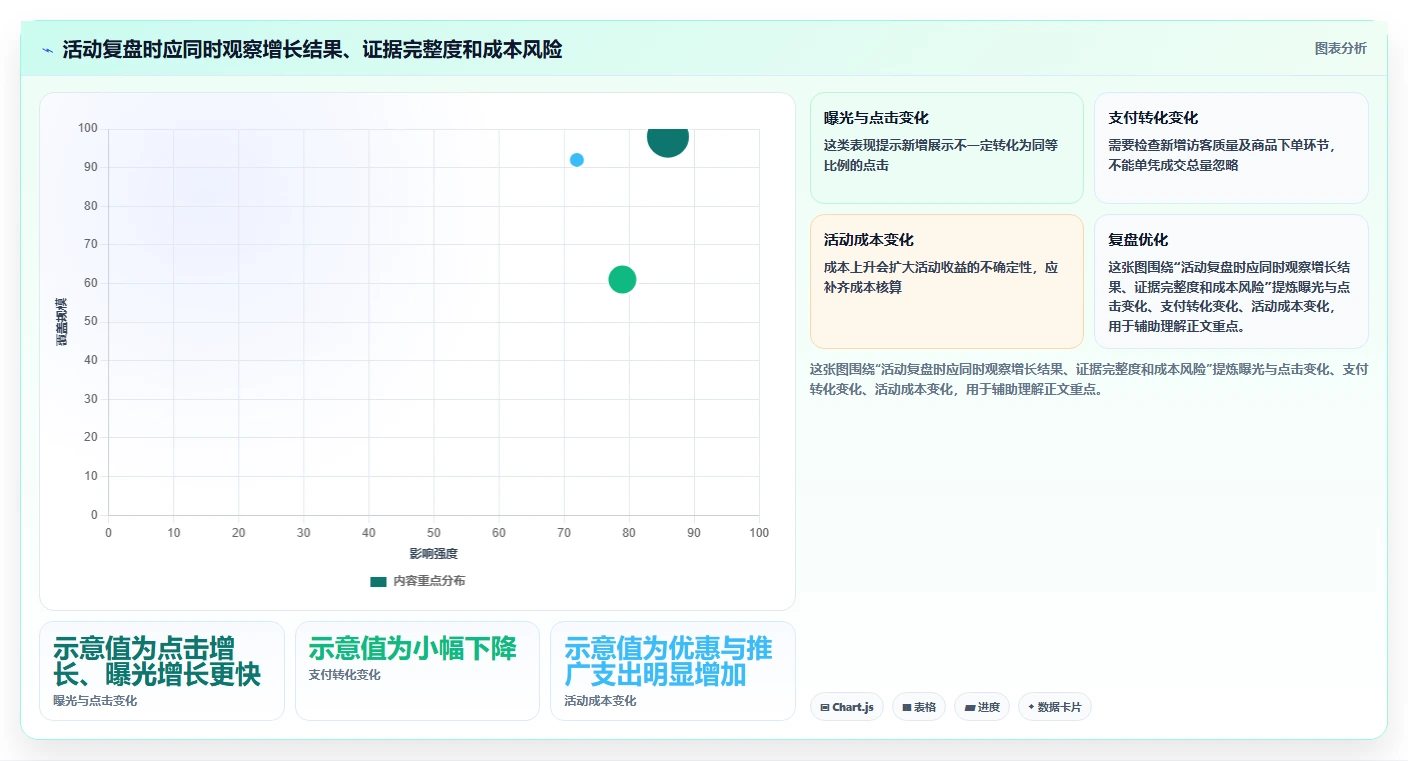Click the 支付转化变化 caption under second stat
The image size is (1408, 761).
(x=345, y=675)
